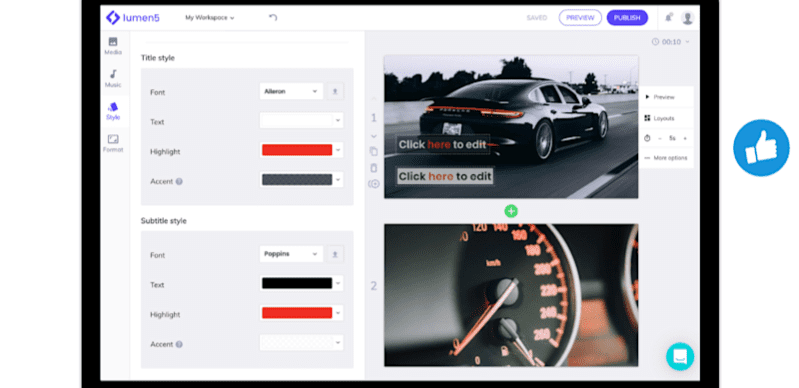The height and width of the screenshot is (388, 799).
Task: Open the My Workspace dropdown
Action: 209,18
